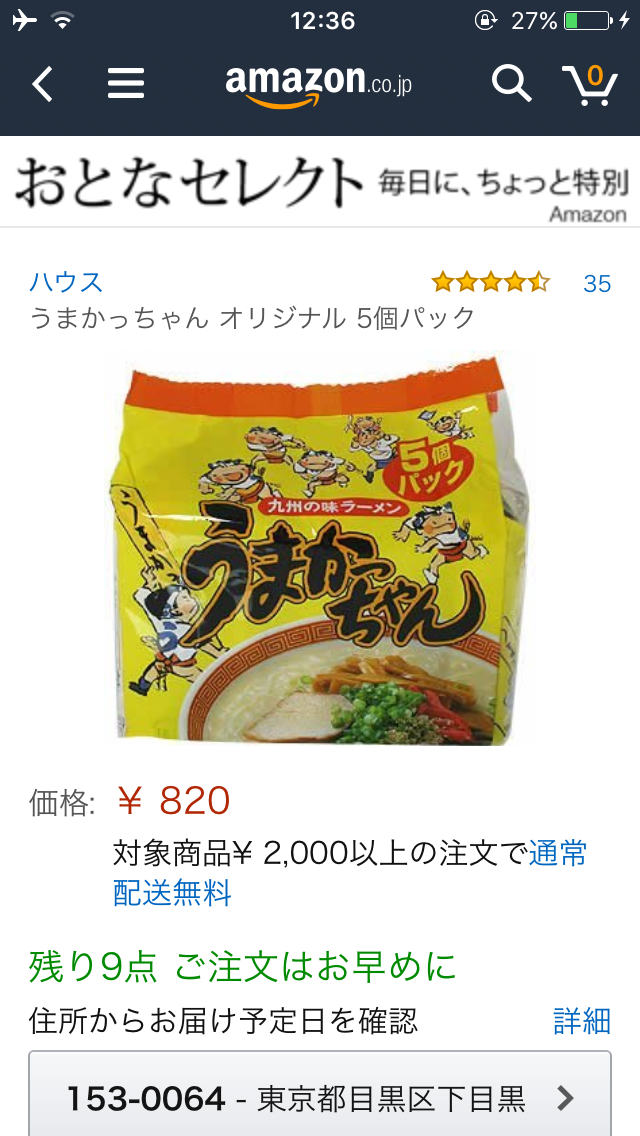Go back with the left arrow icon
The image size is (640, 1136).
pos(43,84)
